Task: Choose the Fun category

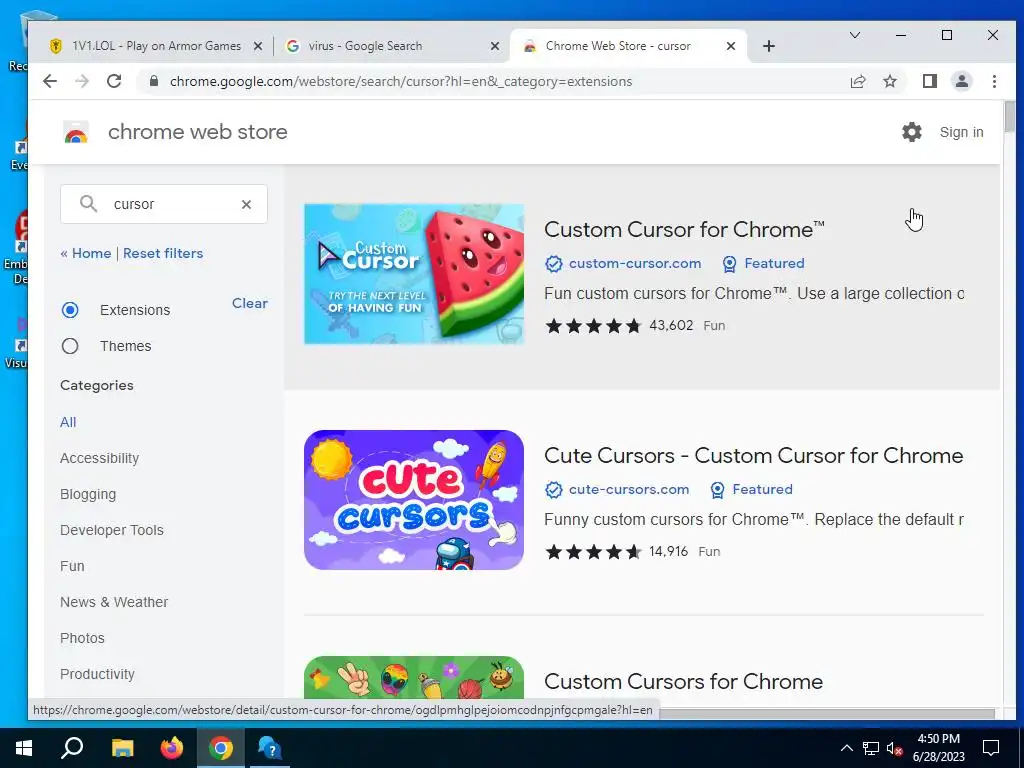Action: [72, 566]
